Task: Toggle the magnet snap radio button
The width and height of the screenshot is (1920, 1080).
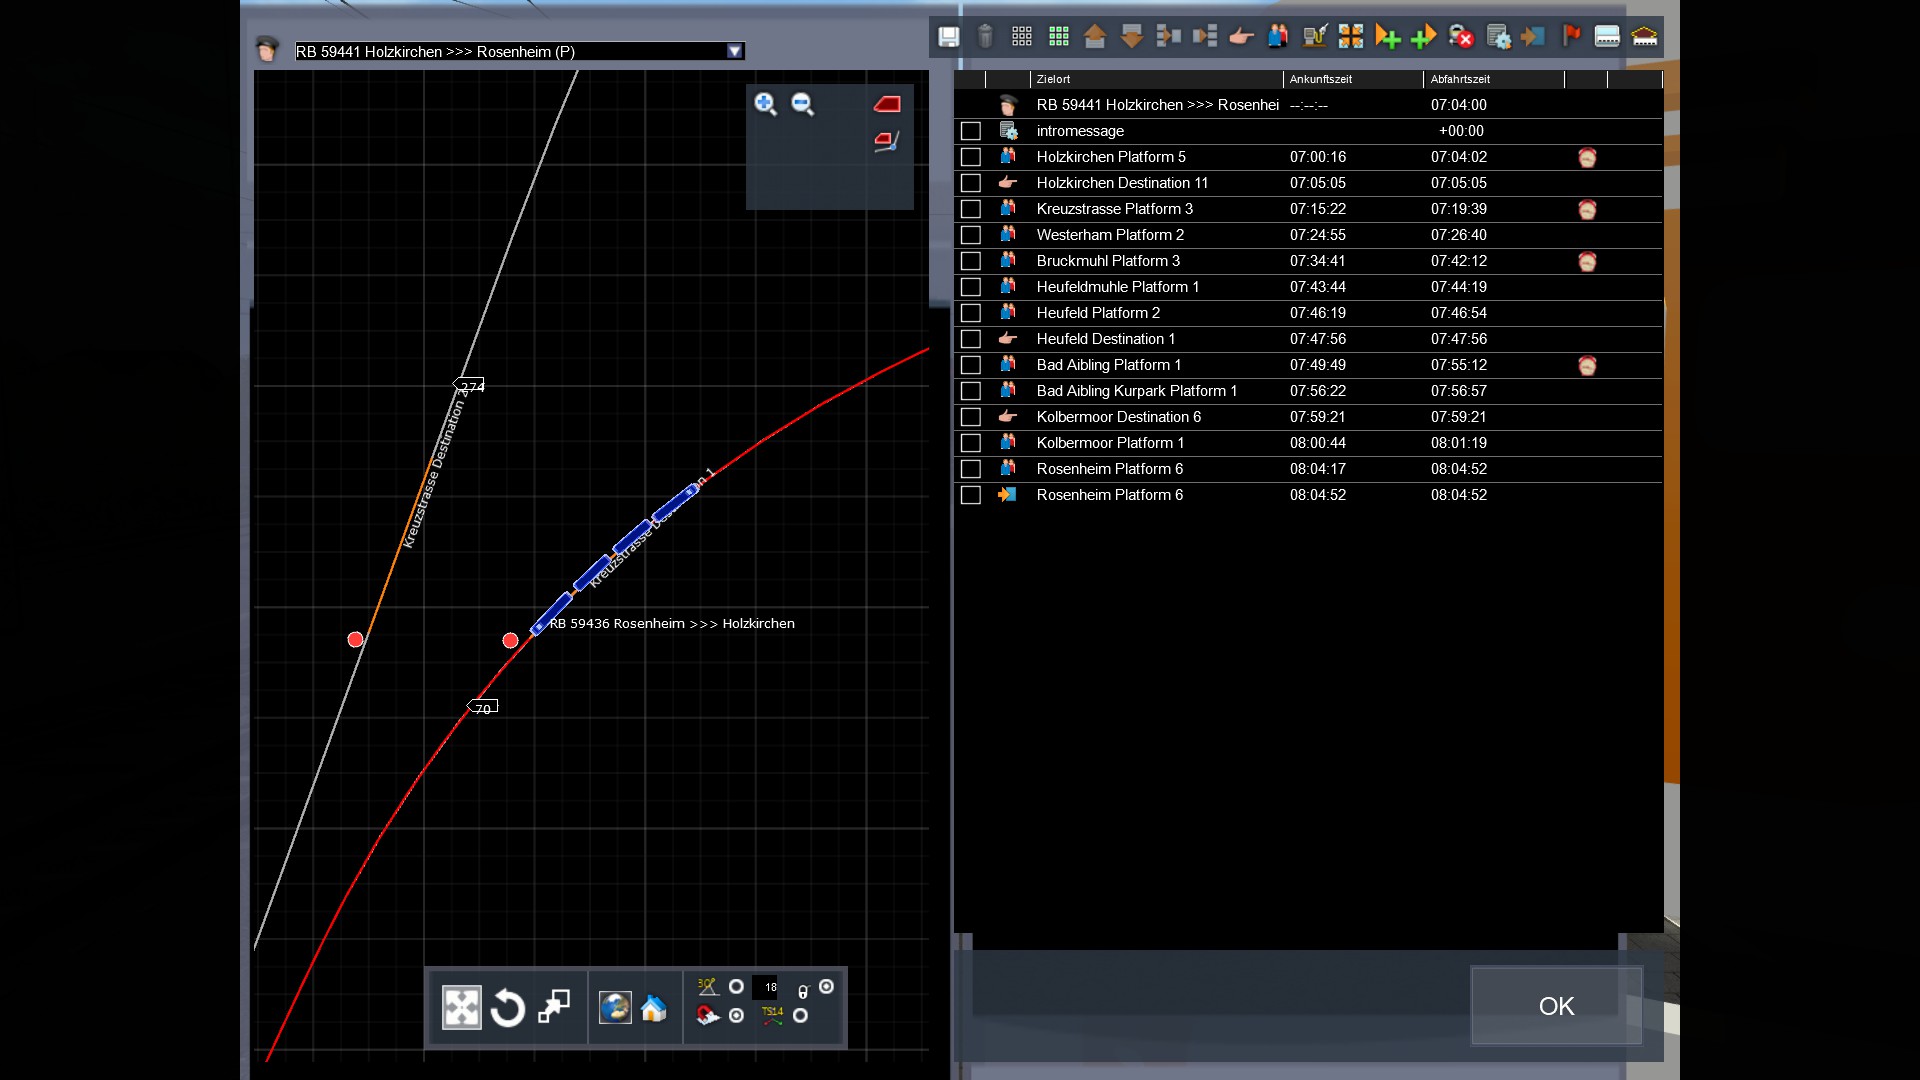Action: (737, 1015)
